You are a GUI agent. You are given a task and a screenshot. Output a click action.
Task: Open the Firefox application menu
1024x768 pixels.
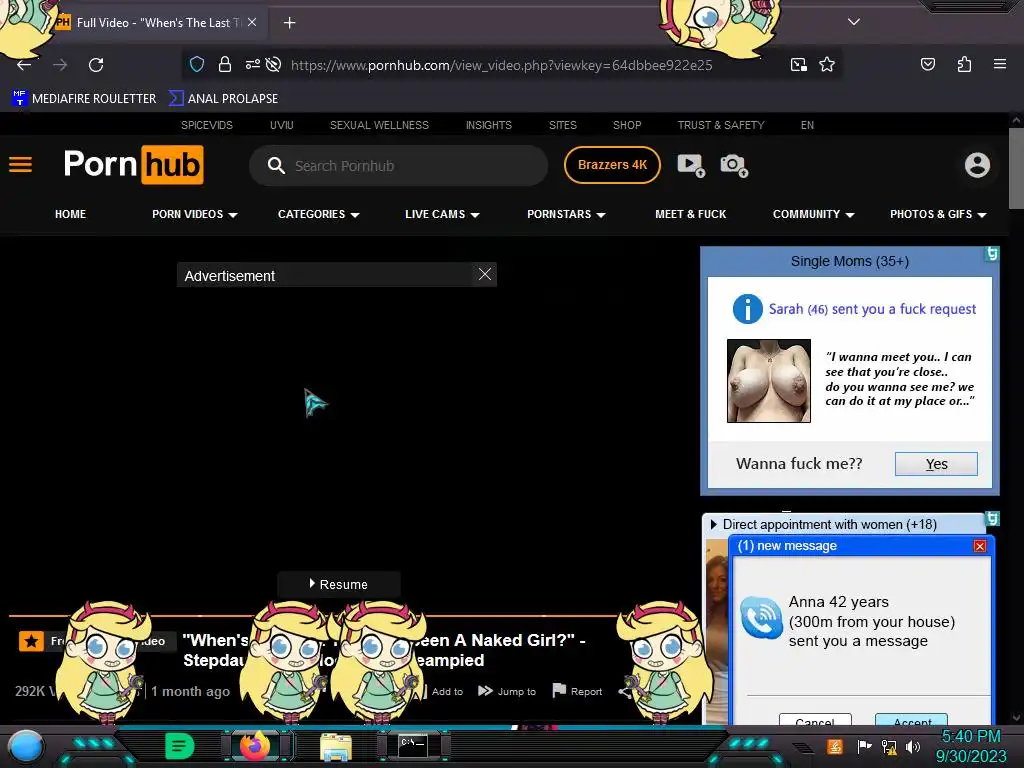[x=1000, y=64]
